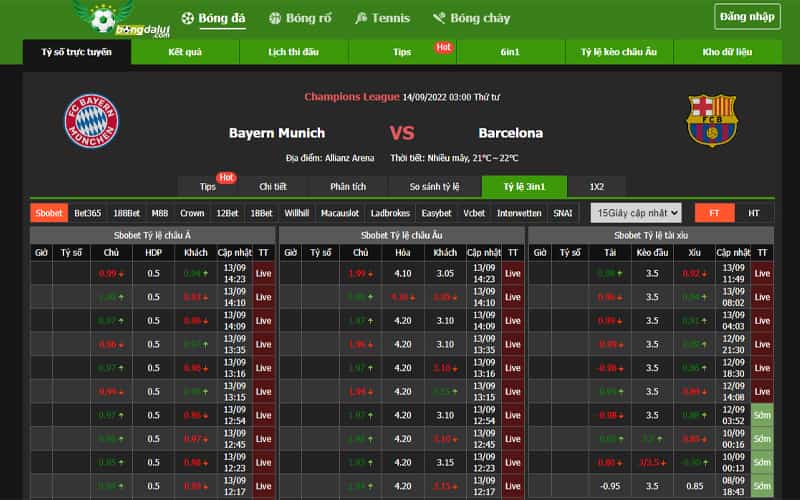Click the Địa điểm: Allianz Arena text
The width and height of the screenshot is (800, 500).
[x=330, y=158]
